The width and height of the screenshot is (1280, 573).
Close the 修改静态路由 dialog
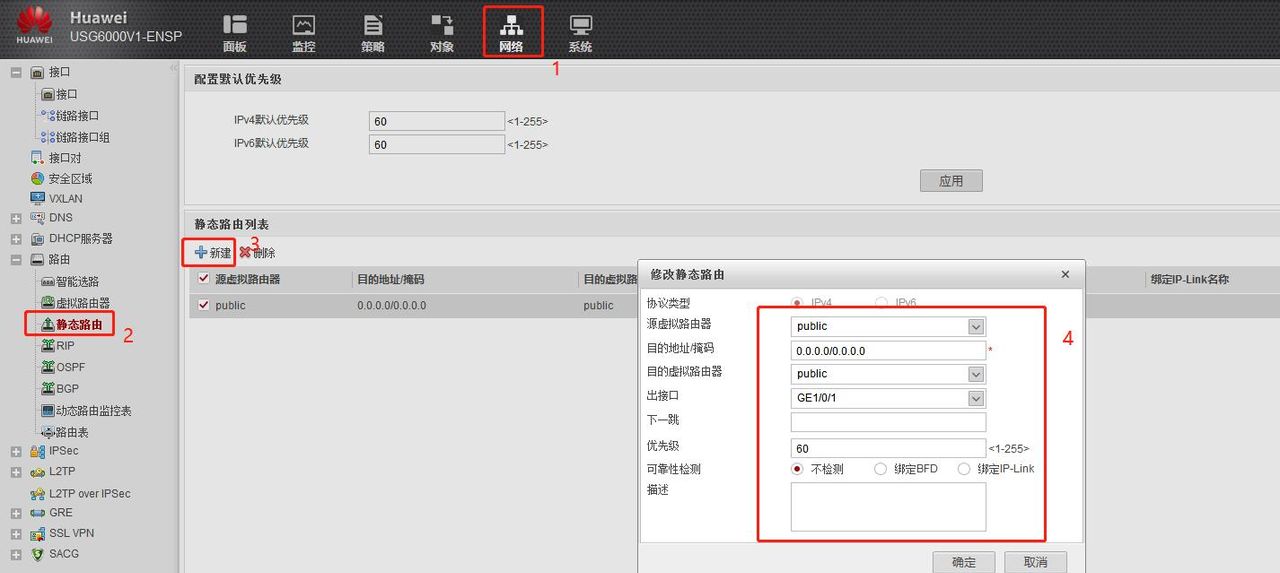pyautogui.click(x=1065, y=274)
